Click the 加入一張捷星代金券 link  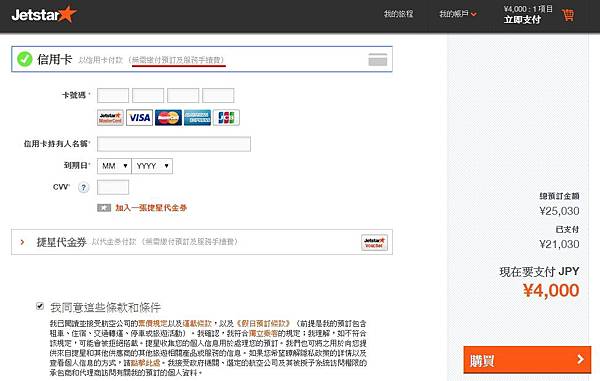tap(151, 208)
